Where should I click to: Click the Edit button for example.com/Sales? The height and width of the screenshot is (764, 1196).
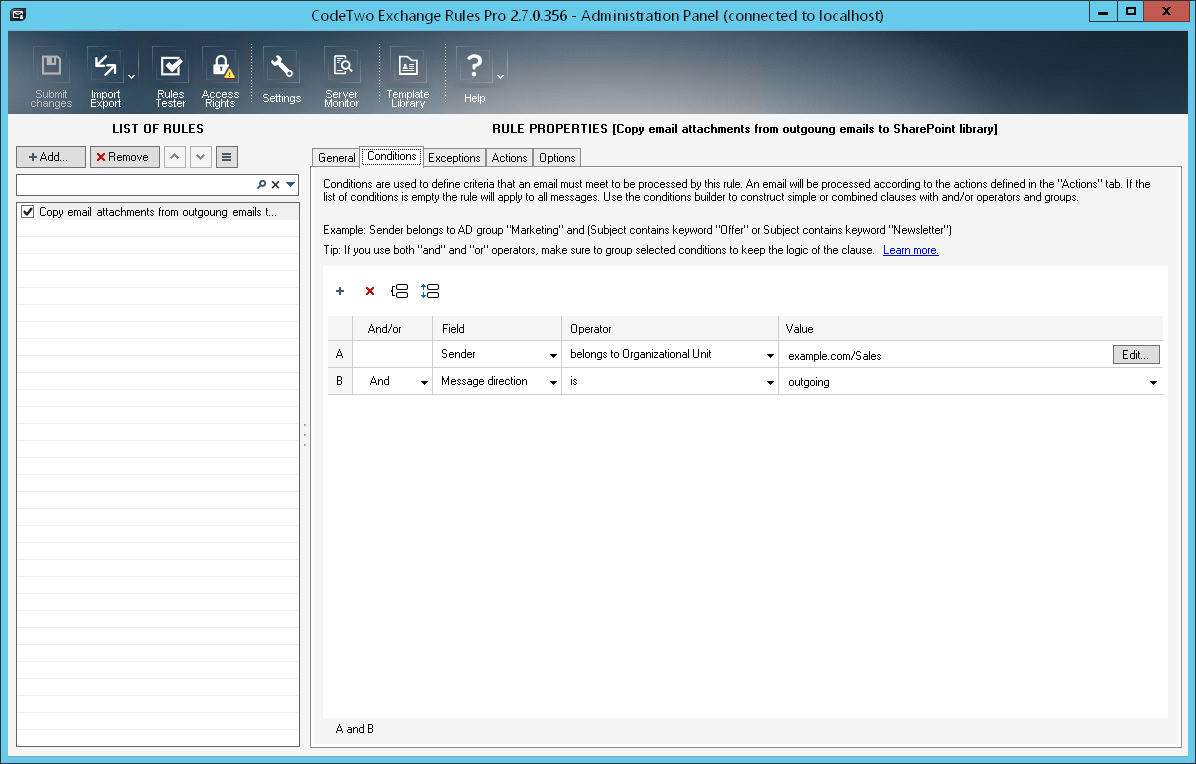1136,355
